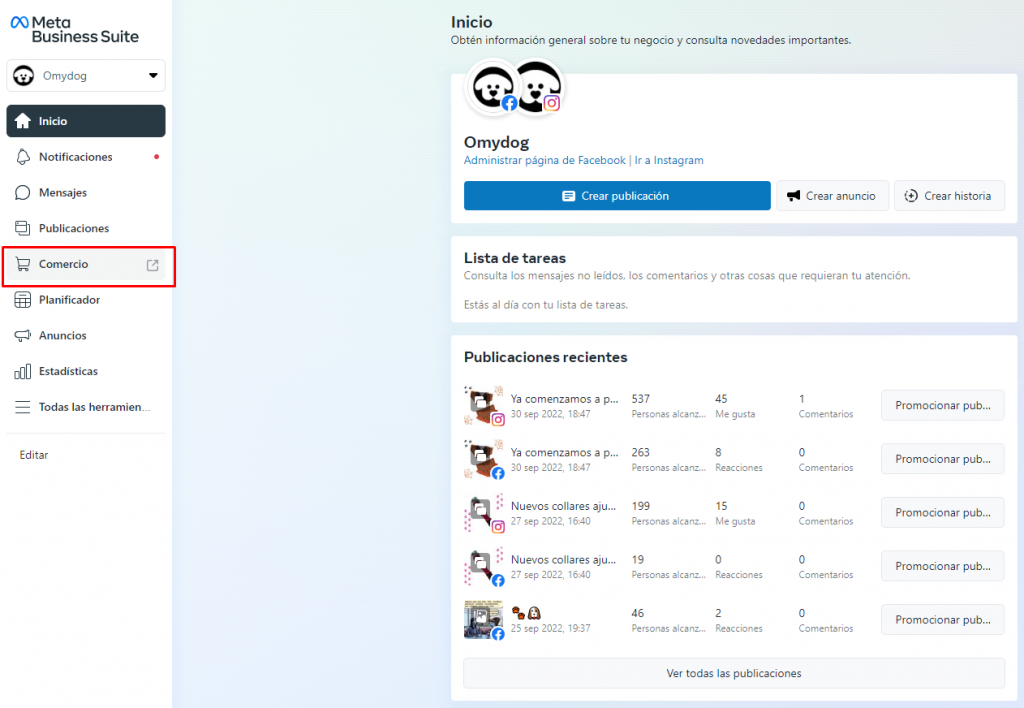Image resolution: width=1024 pixels, height=708 pixels.
Task: Promote the post with 537 people reached
Action: (x=942, y=406)
